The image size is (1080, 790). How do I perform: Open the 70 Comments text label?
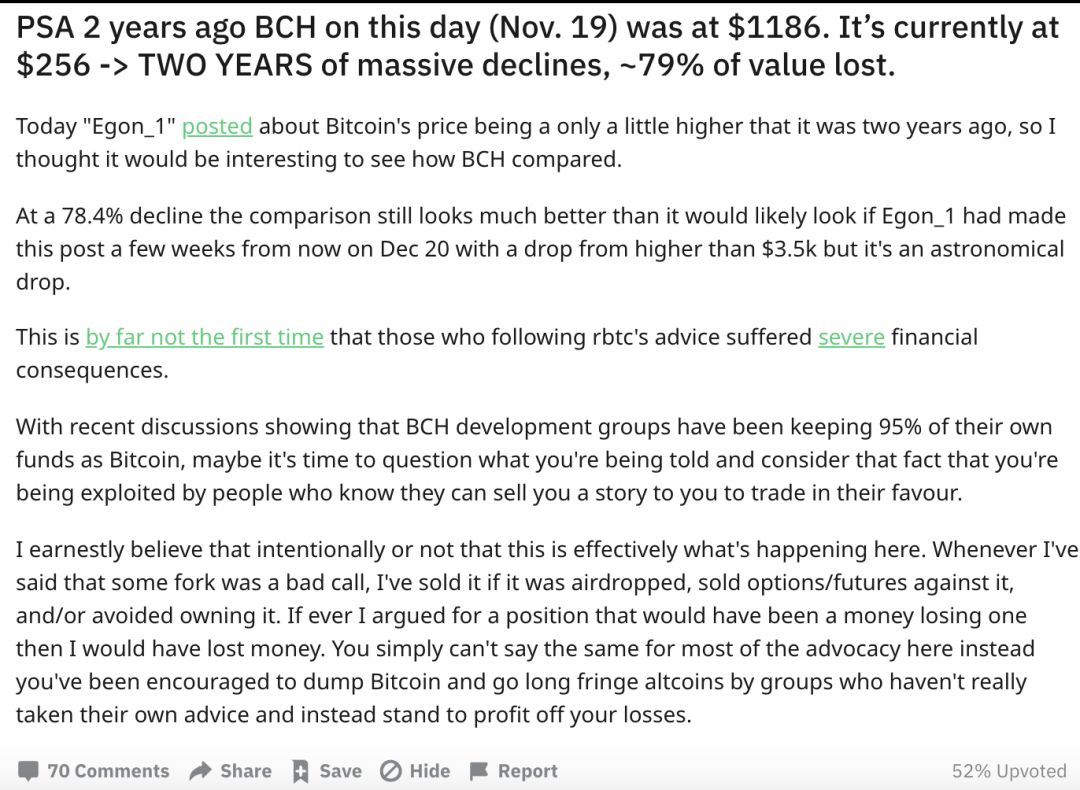tap(108, 771)
